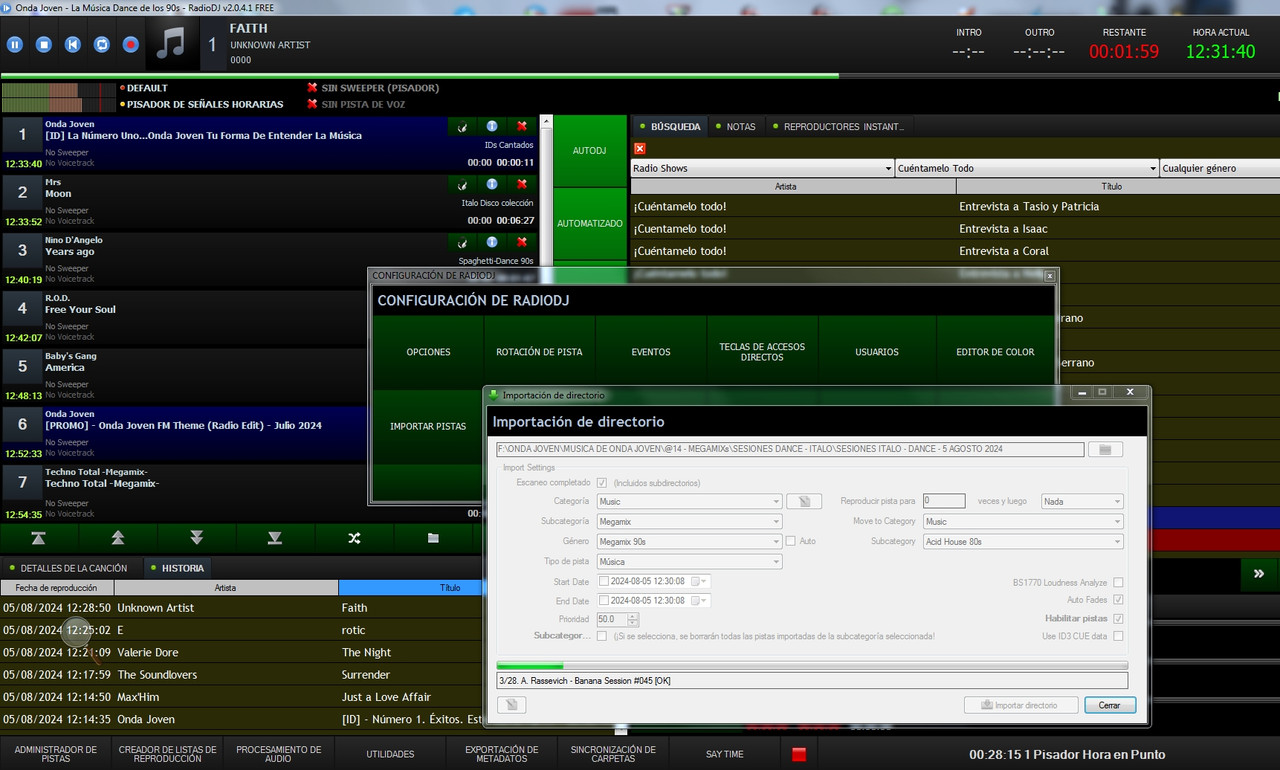The image size is (1280, 770).
Task: Open Categoría dropdown showing Music
Action: coord(689,502)
